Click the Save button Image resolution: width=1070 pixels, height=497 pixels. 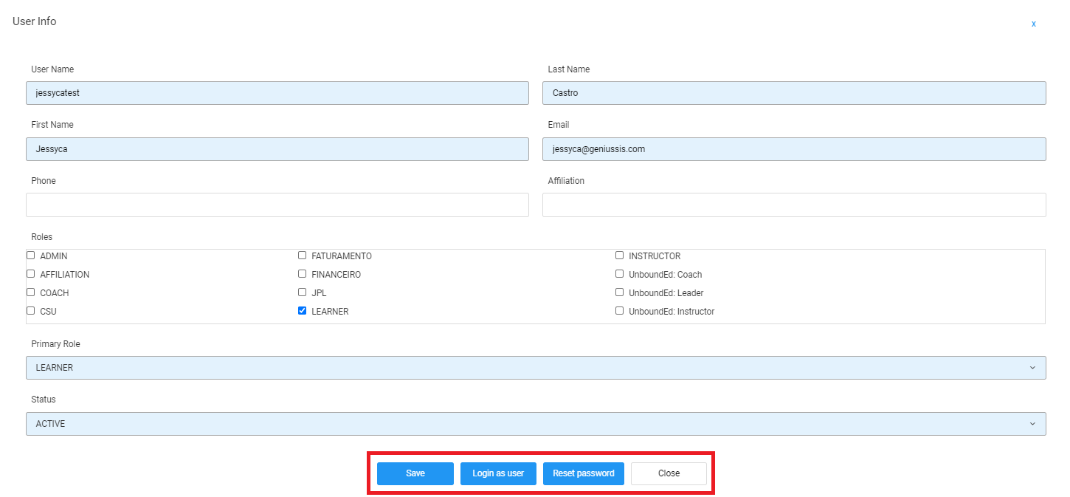coord(415,473)
